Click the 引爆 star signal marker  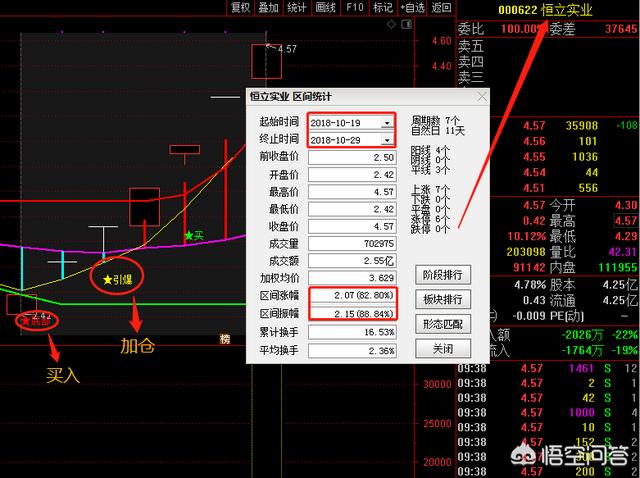(x=118, y=280)
